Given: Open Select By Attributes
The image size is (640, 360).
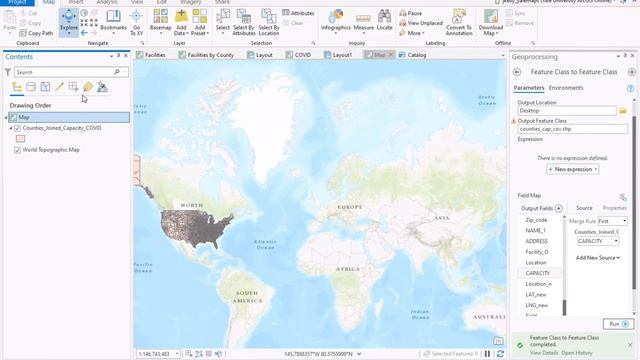Looking at the screenshot, I should [x=244, y=22].
